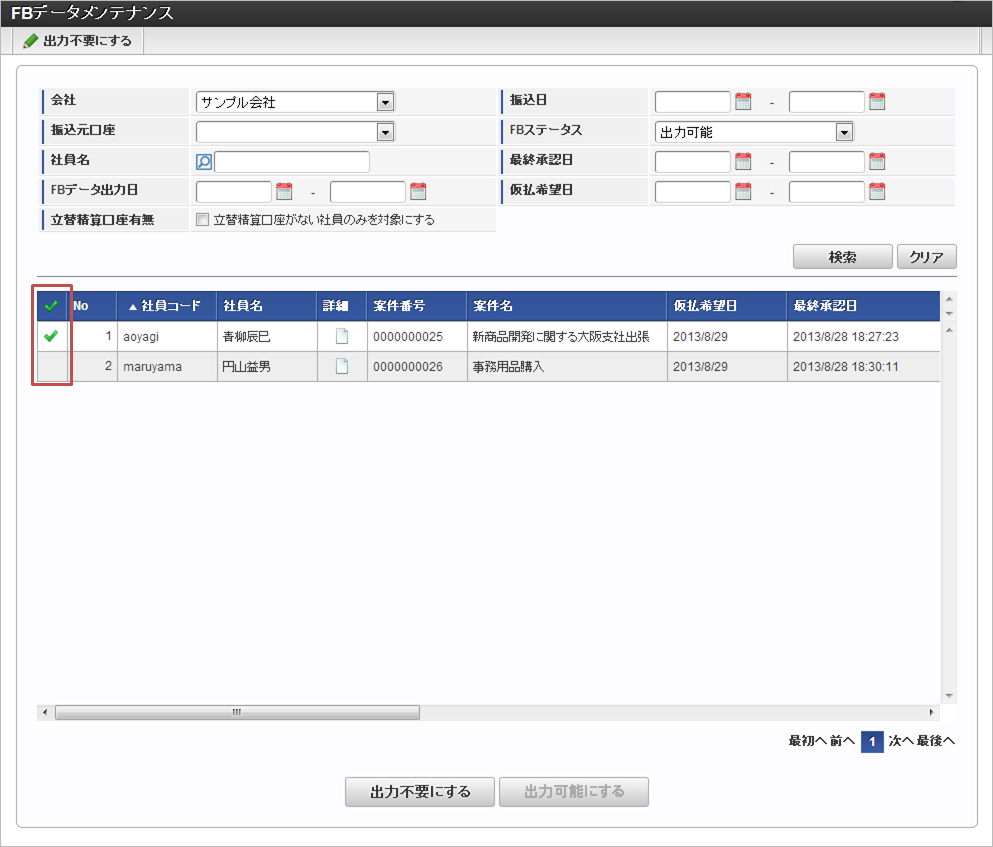The height and width of the screenshot is (847, 993).
Task: Open the FBステータス dropdown
Action: click(844, 132)
